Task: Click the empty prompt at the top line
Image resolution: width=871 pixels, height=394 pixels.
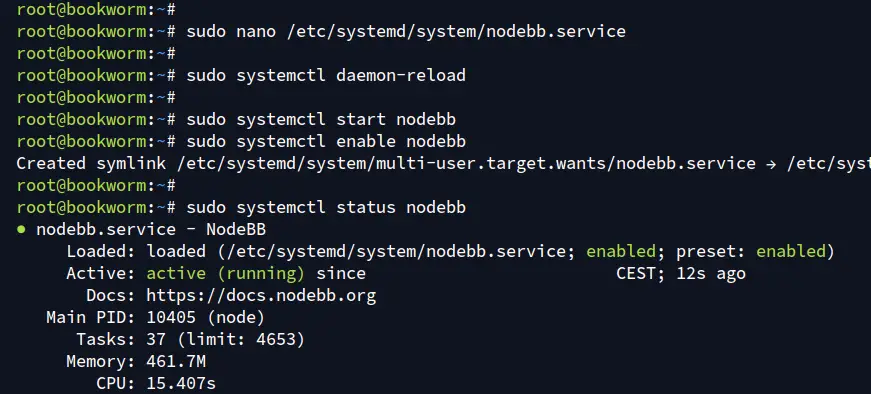Action: point(97,9)
